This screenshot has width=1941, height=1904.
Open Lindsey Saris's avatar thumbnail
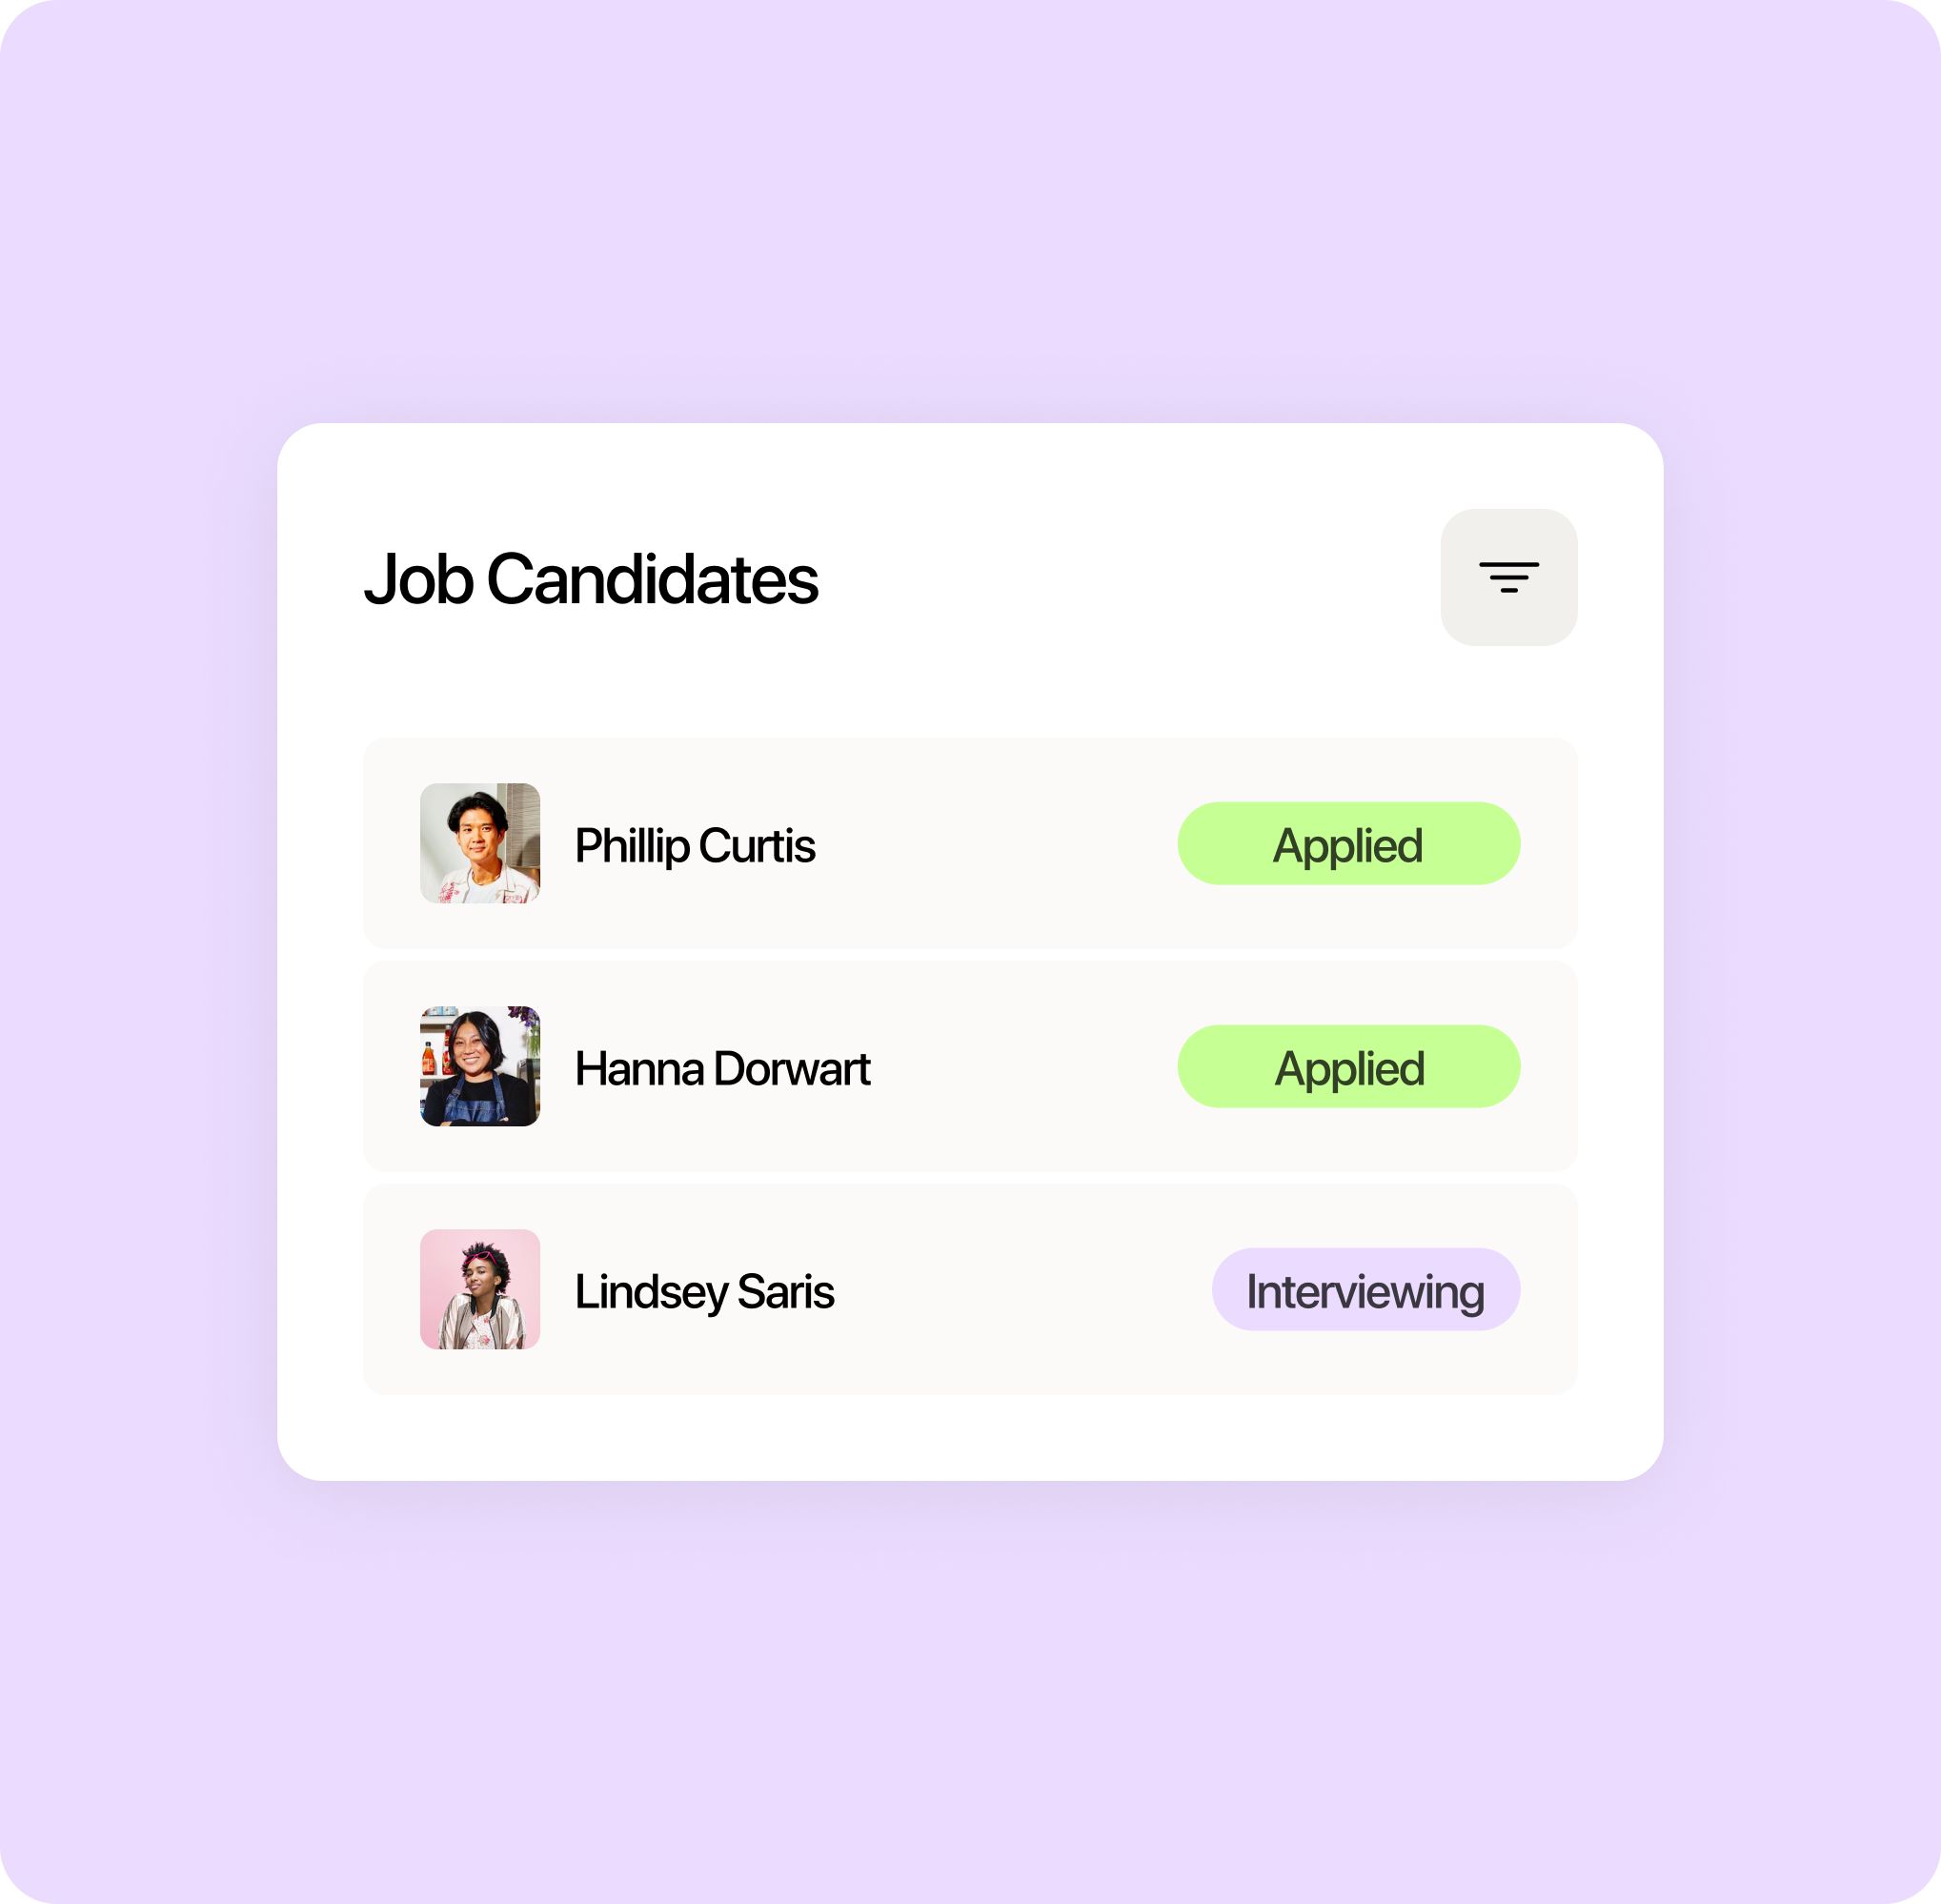coord(480,1291)
